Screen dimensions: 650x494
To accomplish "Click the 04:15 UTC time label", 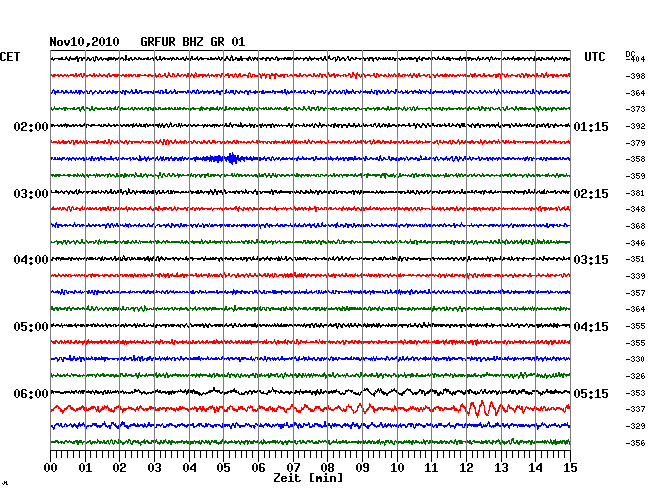I will [x=591, y=327].
